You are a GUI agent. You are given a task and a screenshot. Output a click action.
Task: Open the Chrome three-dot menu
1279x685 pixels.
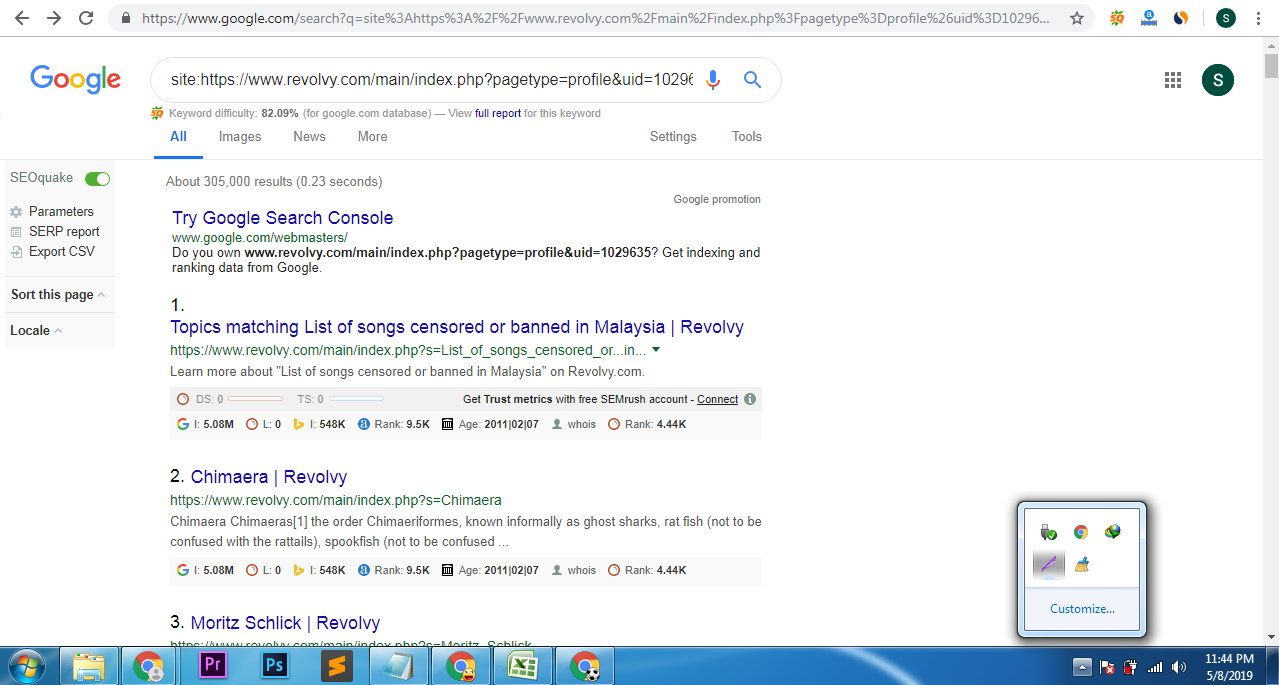pyautogui.click(x=1258, y=18)
